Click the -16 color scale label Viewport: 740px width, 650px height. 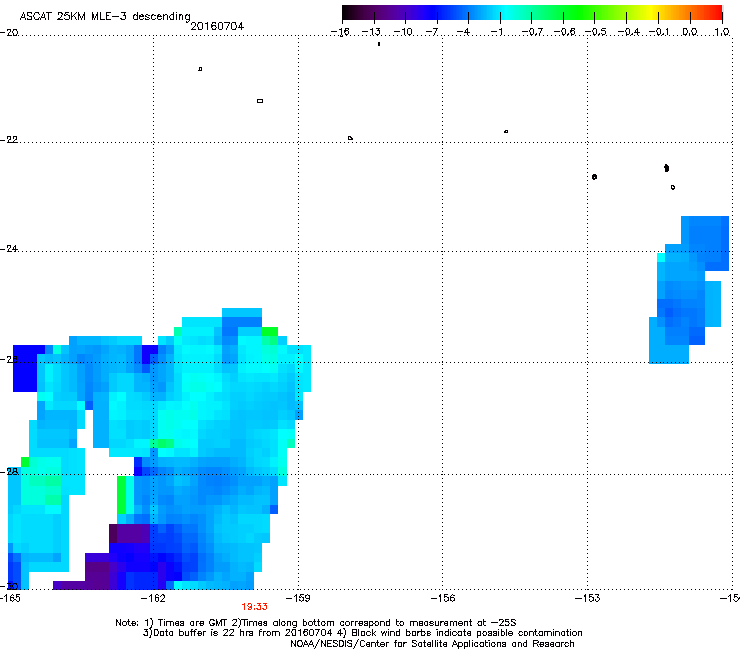click(340, 32)
